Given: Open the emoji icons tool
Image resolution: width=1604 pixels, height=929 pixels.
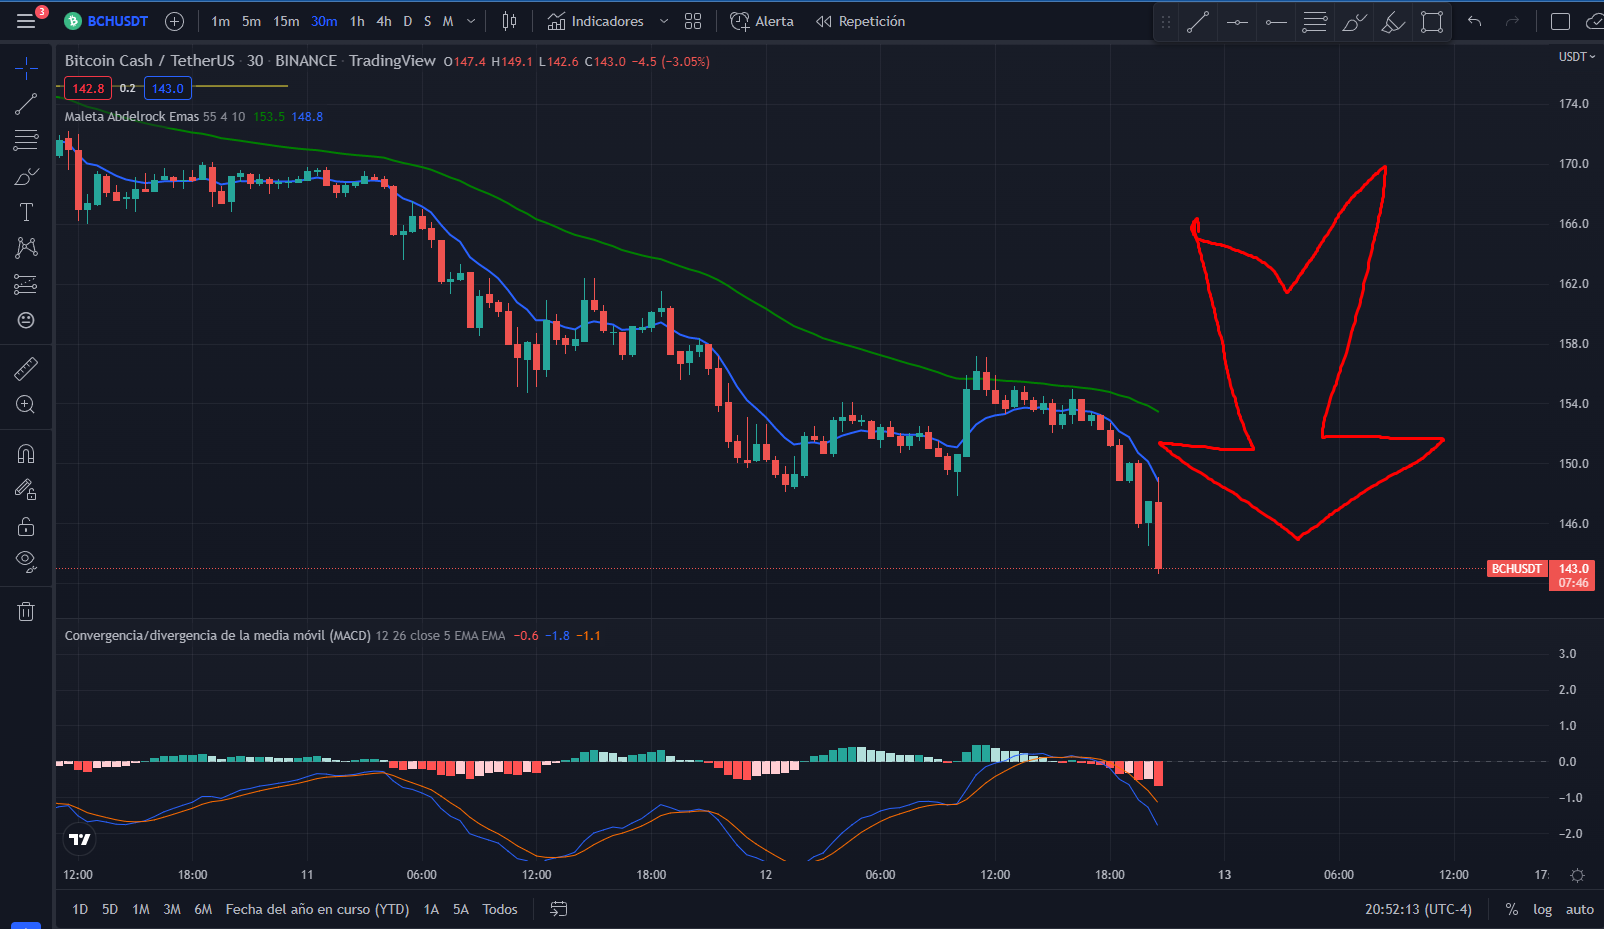Looking at the screenshot, I should click(x=26, y=320).
